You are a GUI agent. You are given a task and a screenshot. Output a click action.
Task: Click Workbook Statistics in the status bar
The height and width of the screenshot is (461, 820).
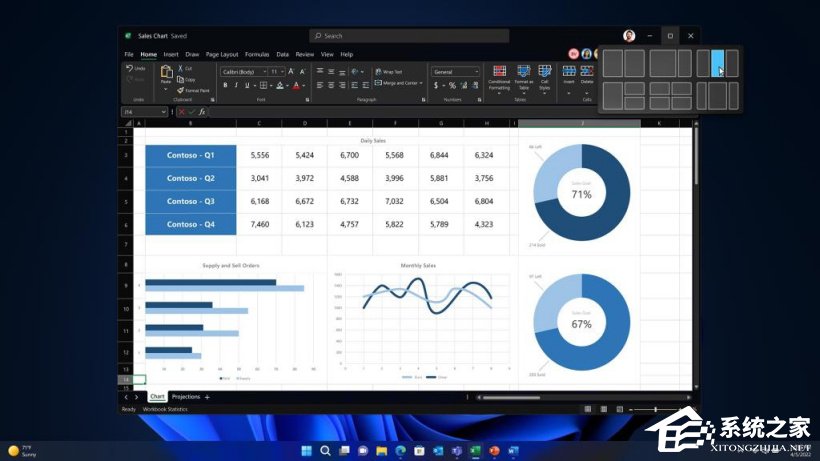(x=164, y=409)
